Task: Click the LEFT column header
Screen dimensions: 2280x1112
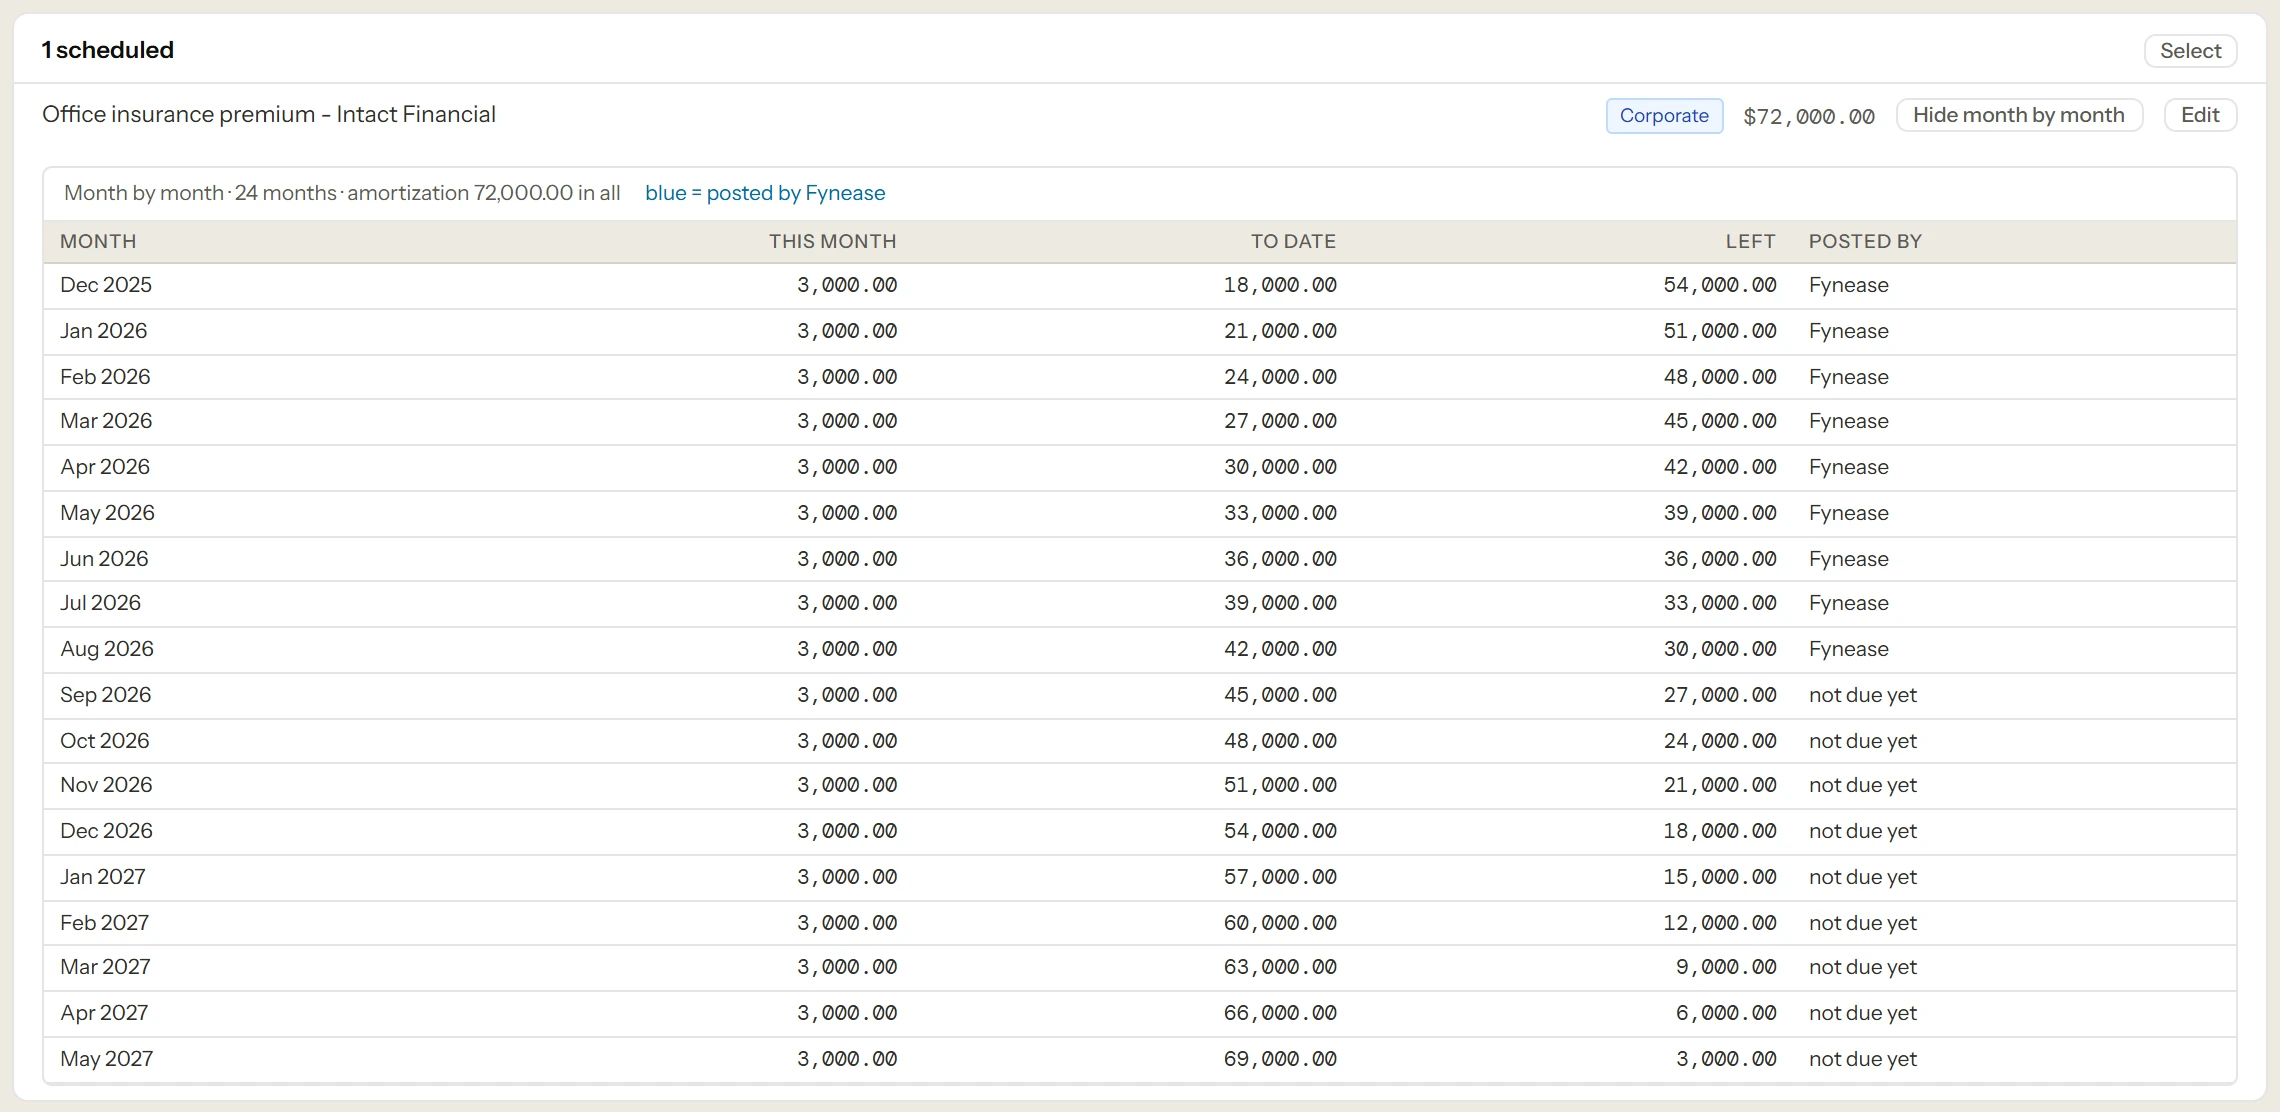Action: click(1750, 241)
